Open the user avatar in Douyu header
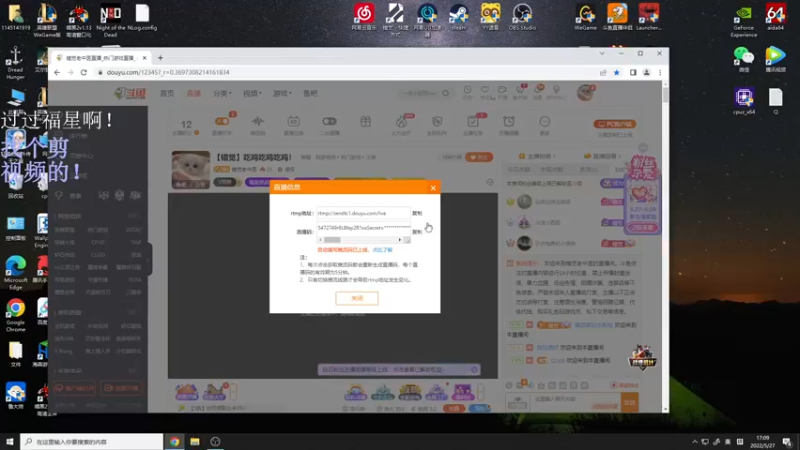The image size is (800, 450). (585, 92)
